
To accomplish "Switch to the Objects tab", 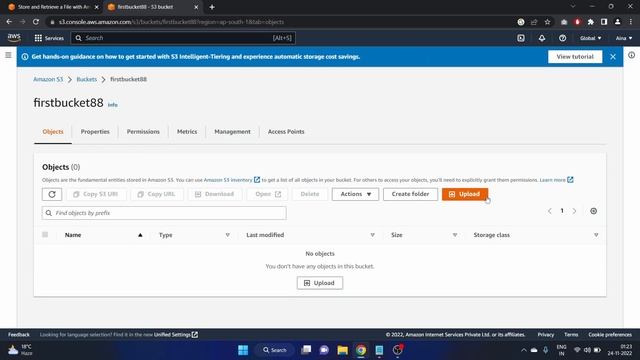I will click(x=53, y=132).
